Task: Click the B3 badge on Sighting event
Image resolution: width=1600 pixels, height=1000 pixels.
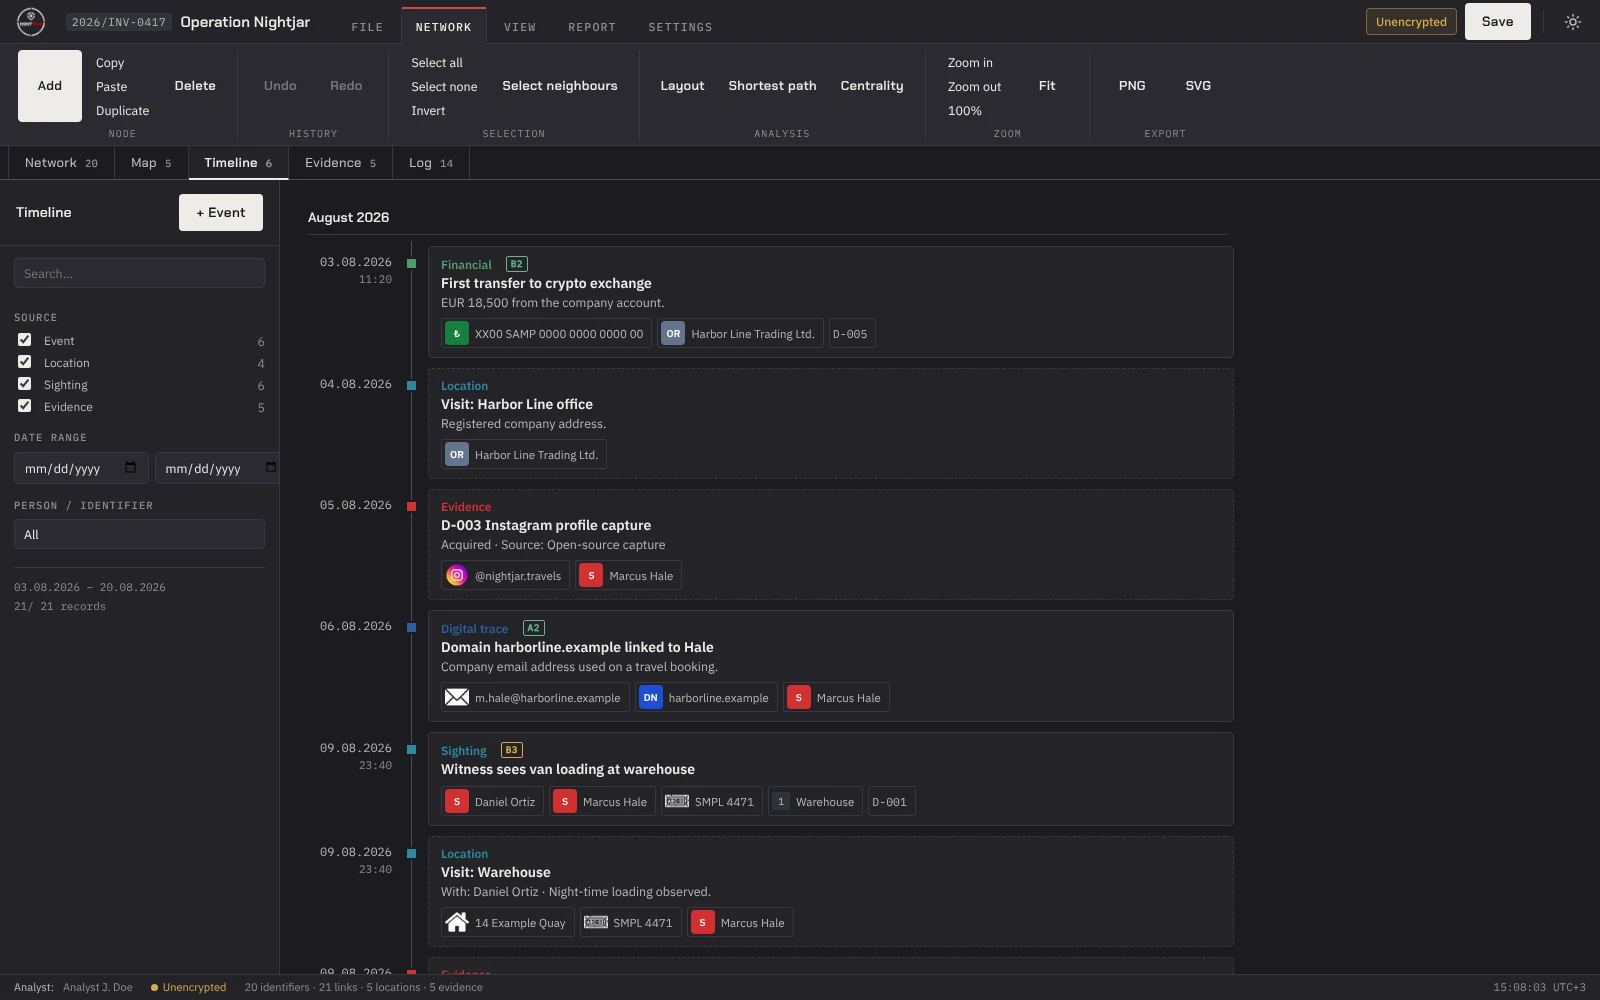Action: pos(511,751)
